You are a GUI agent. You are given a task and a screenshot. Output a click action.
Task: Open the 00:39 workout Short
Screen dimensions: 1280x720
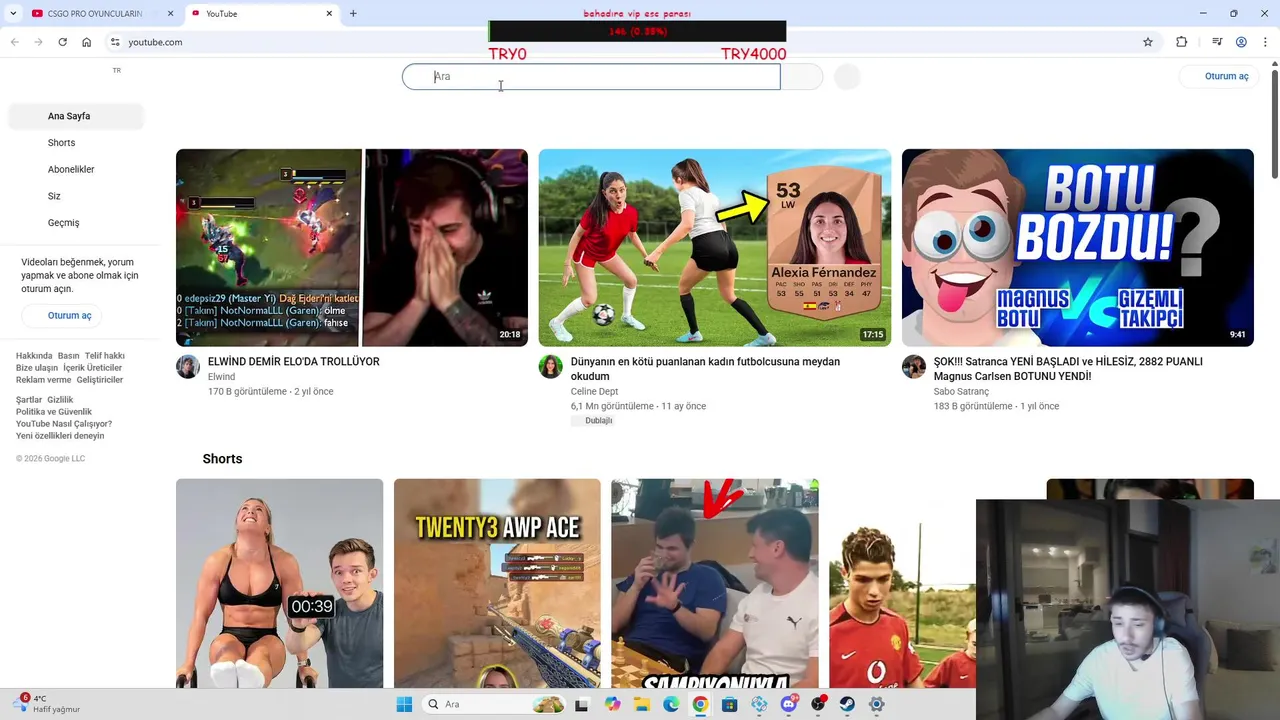coord(279,583)
